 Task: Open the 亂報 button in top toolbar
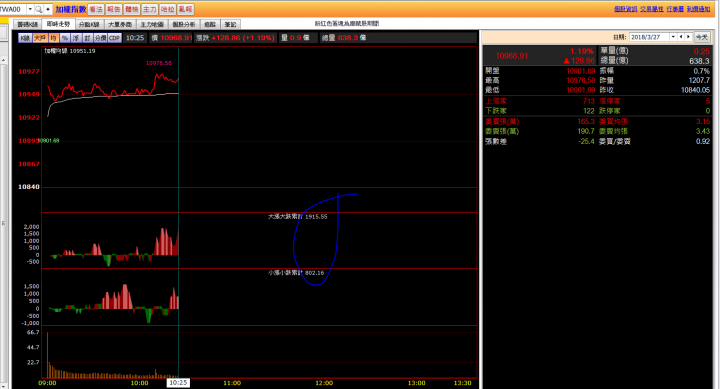tap(186, 9)
